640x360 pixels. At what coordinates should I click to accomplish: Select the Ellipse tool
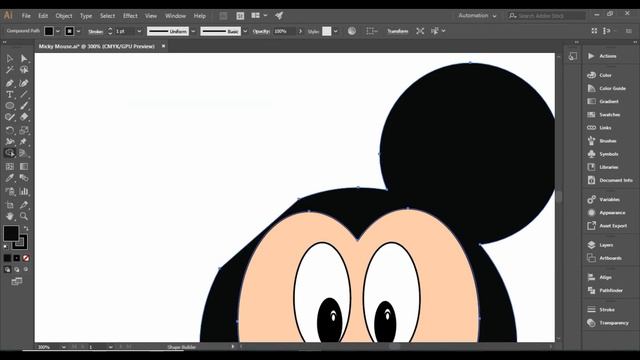point(10,106)
